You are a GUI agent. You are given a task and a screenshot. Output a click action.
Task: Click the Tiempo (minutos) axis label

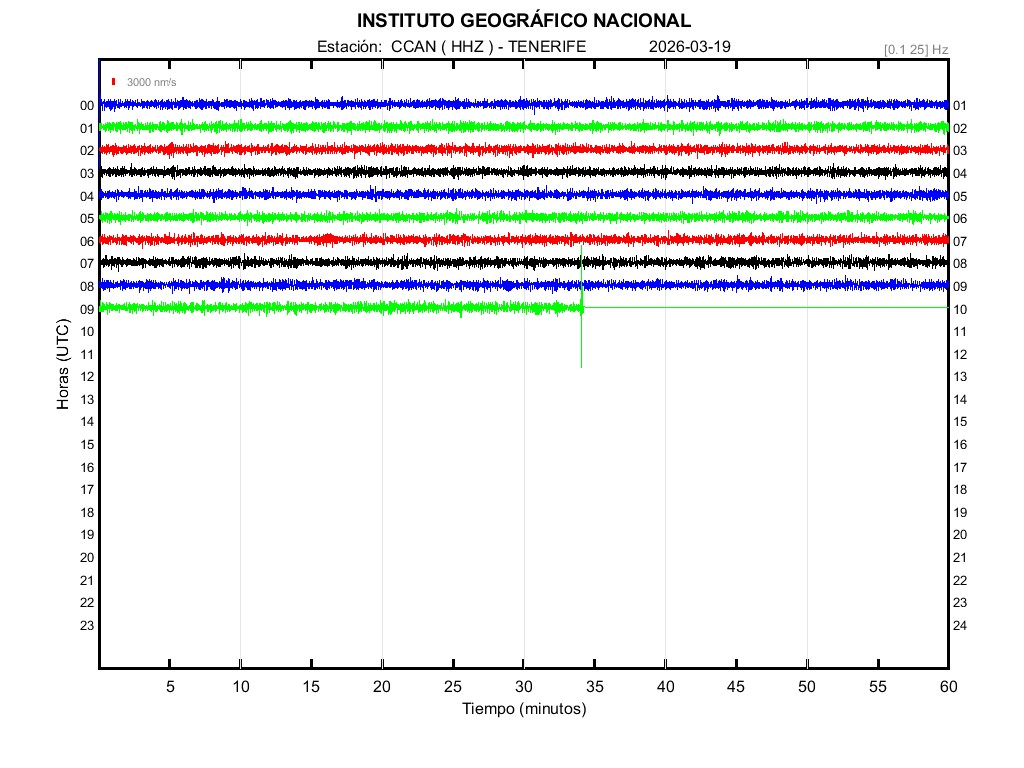[523, 709]
